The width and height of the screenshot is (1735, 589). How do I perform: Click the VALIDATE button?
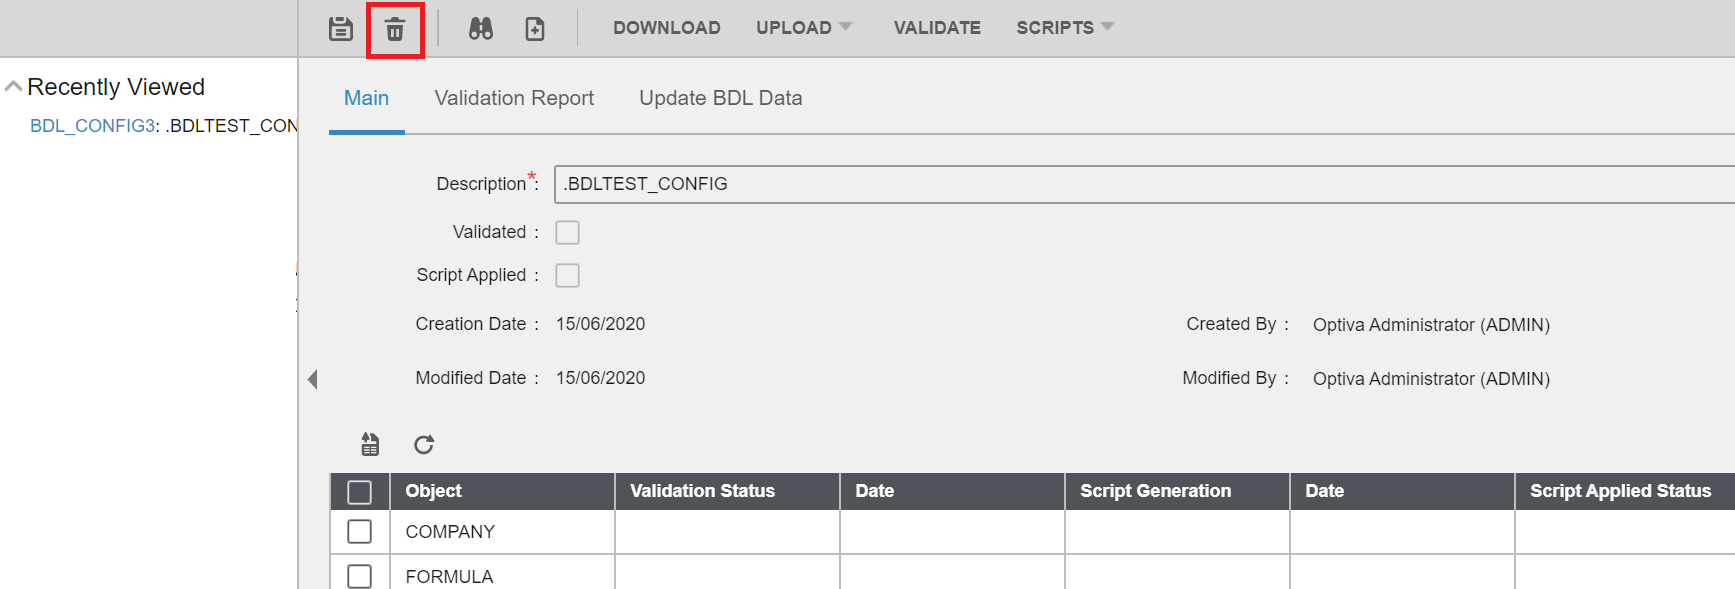pyautogui.click(x=937, y=28)
